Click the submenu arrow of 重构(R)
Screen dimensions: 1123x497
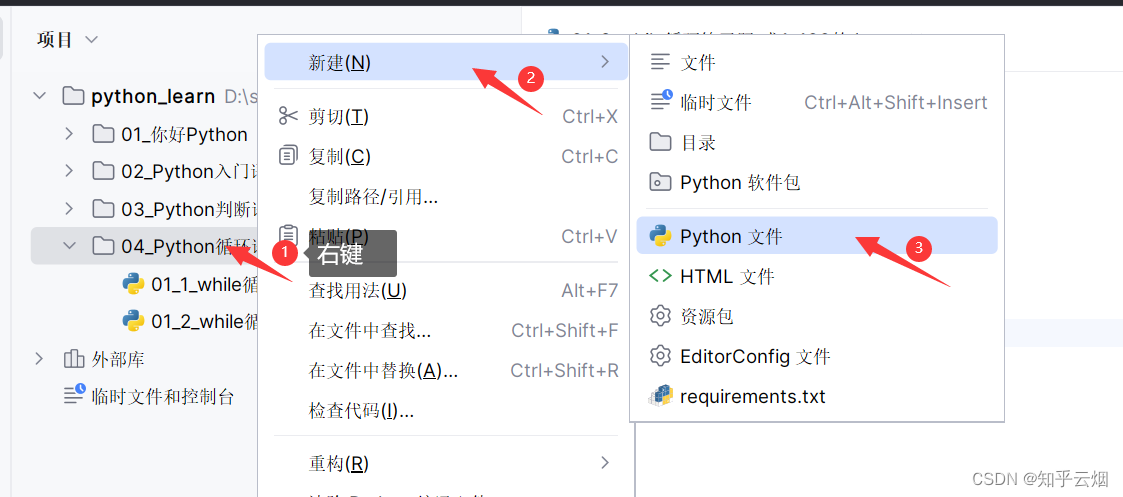(605, 463)
